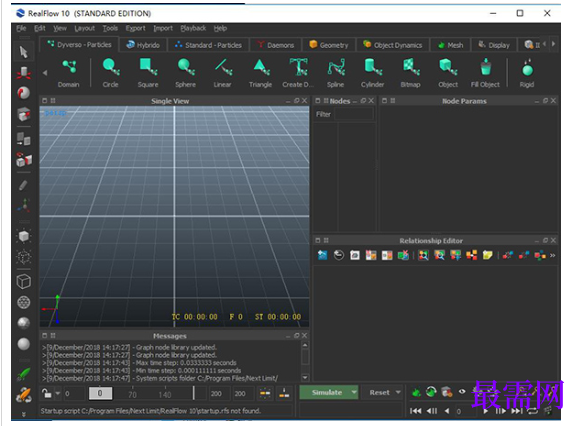Switch to the Daemons tab
Viewport: 583px width, 426px height.
[276, 45]
